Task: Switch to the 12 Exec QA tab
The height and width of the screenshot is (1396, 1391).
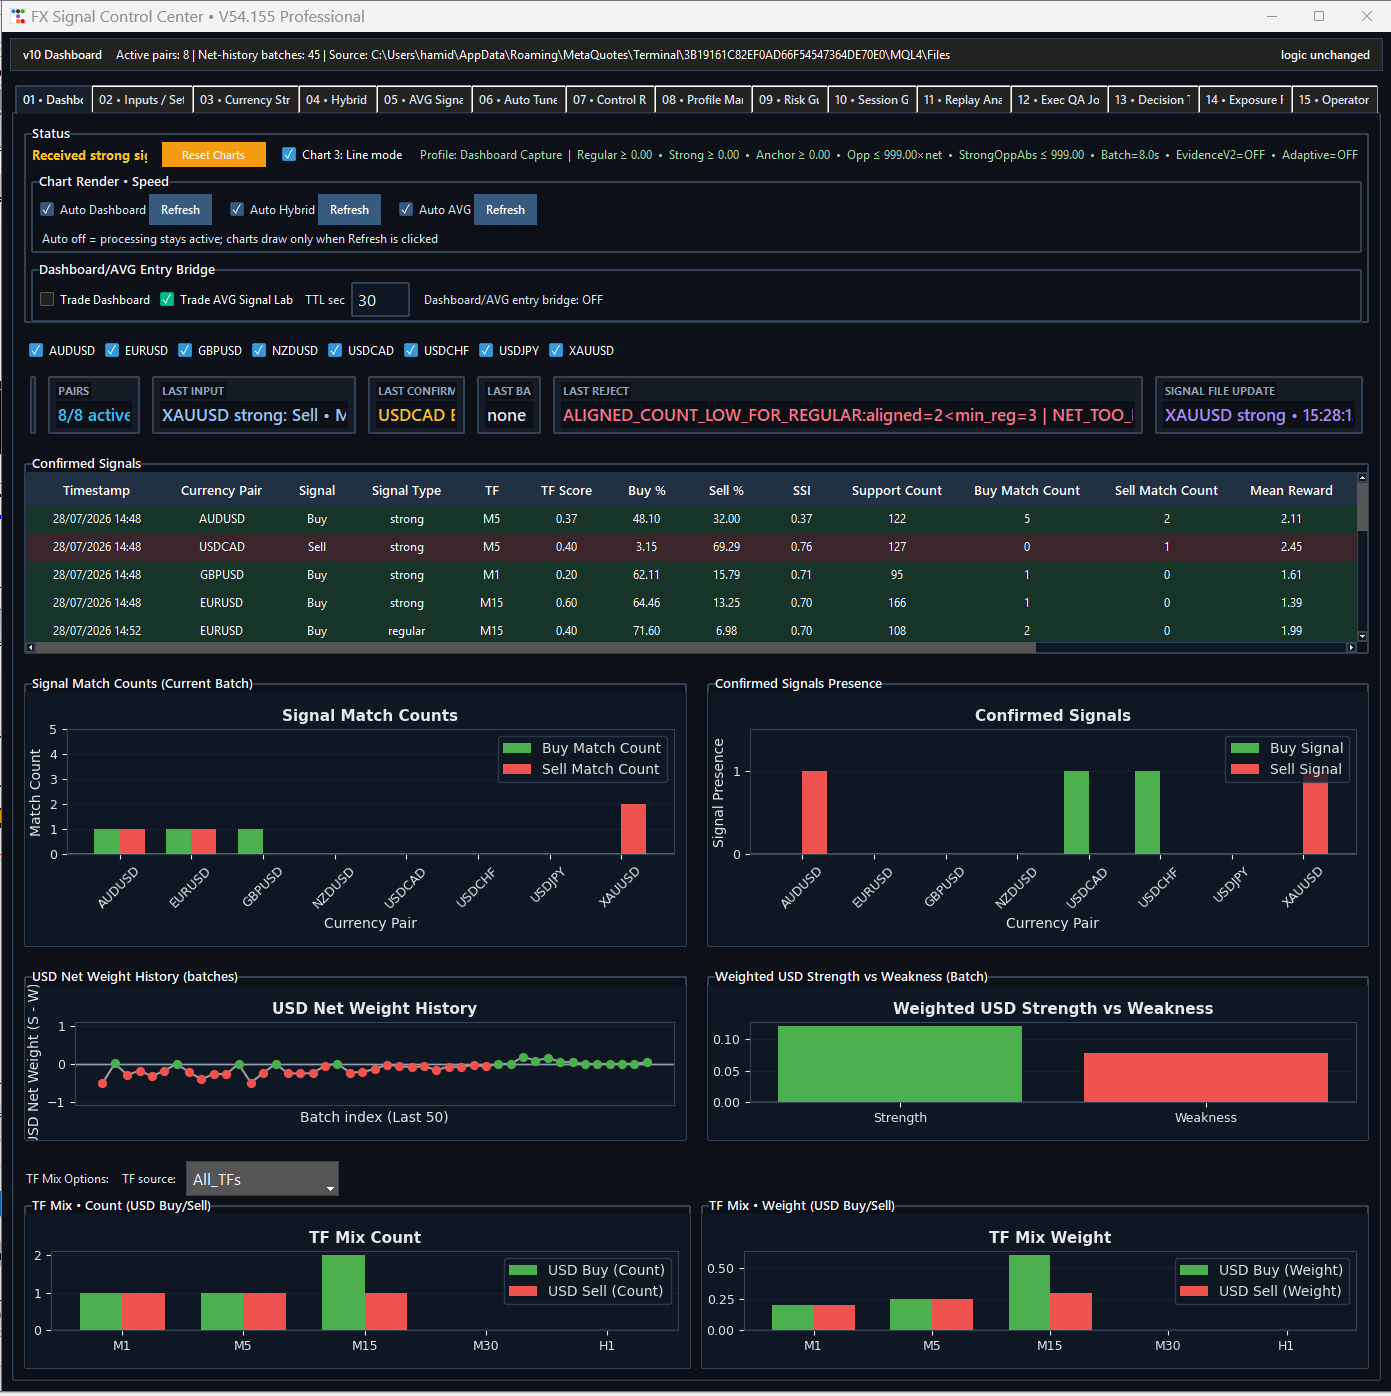Action: pos(1059,100)
